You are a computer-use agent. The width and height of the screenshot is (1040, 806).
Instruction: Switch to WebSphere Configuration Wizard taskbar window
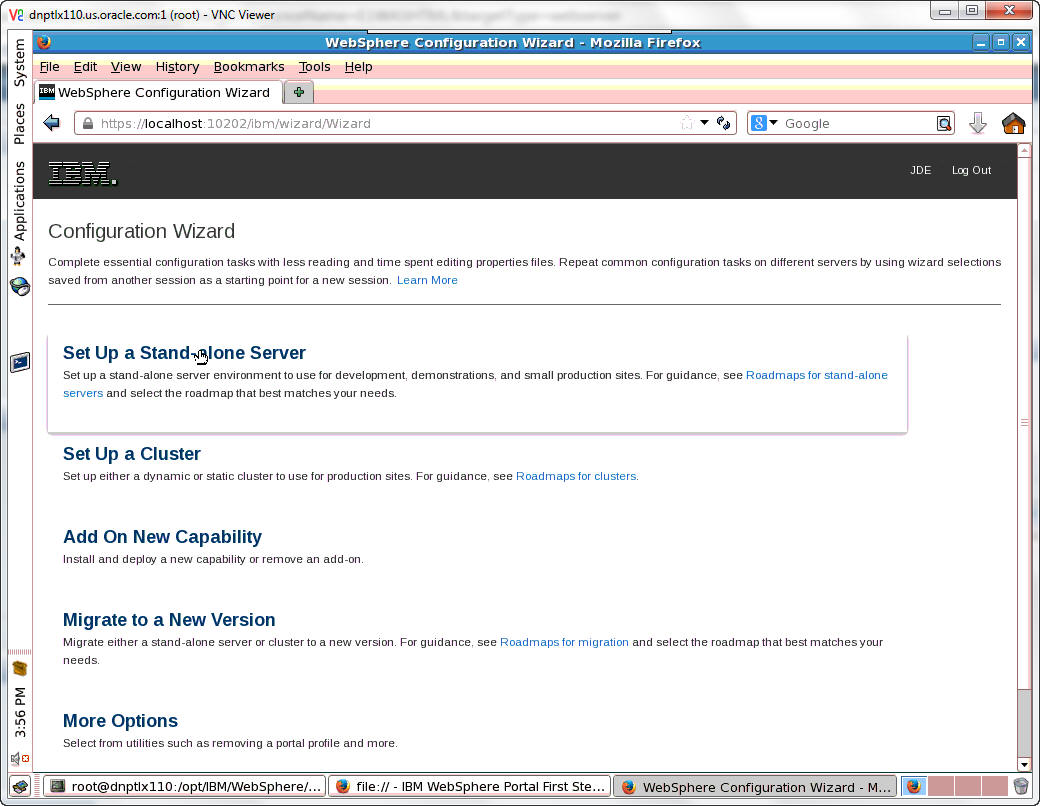[755, 787]
